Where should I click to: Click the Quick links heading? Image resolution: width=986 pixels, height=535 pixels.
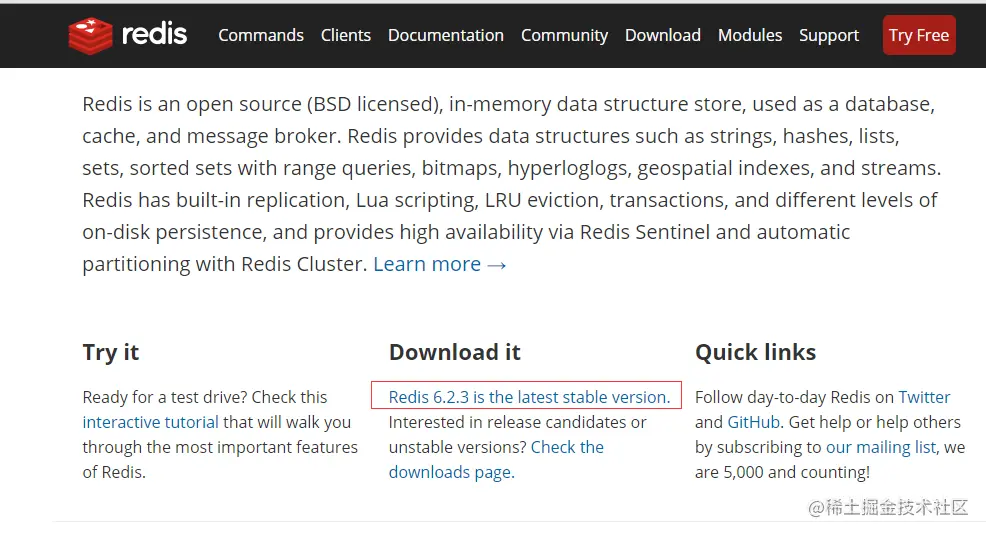coord(755,352)
